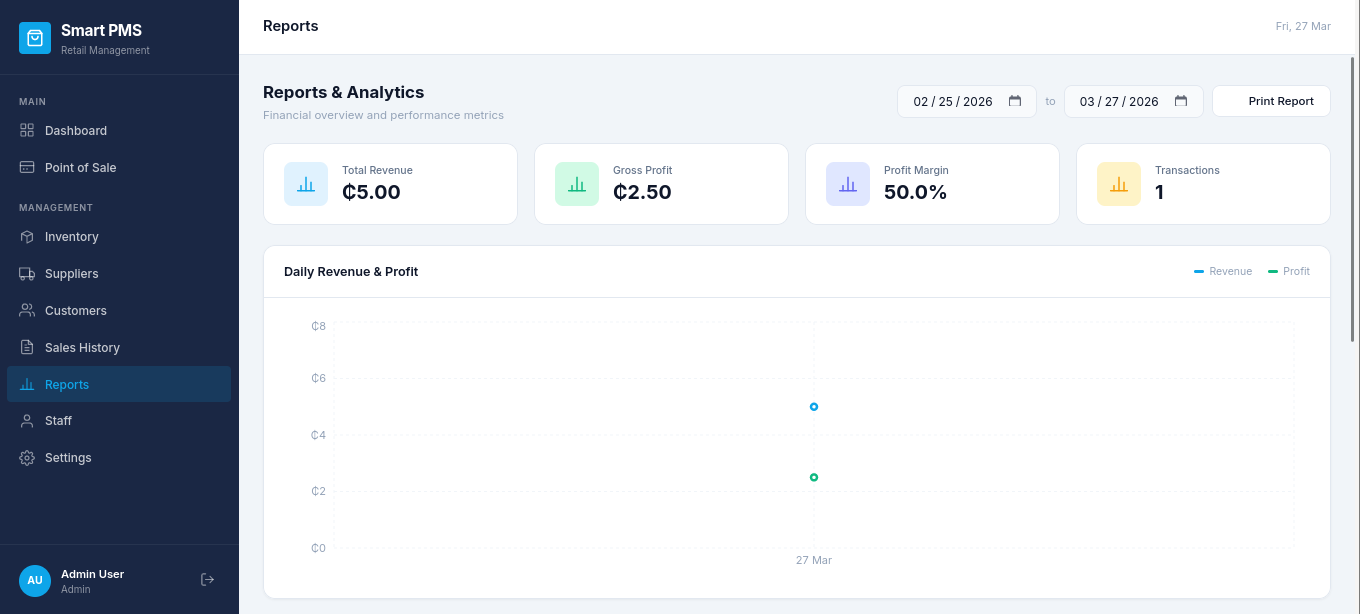Open the start date calendar picker

[x=1014, y=101]
